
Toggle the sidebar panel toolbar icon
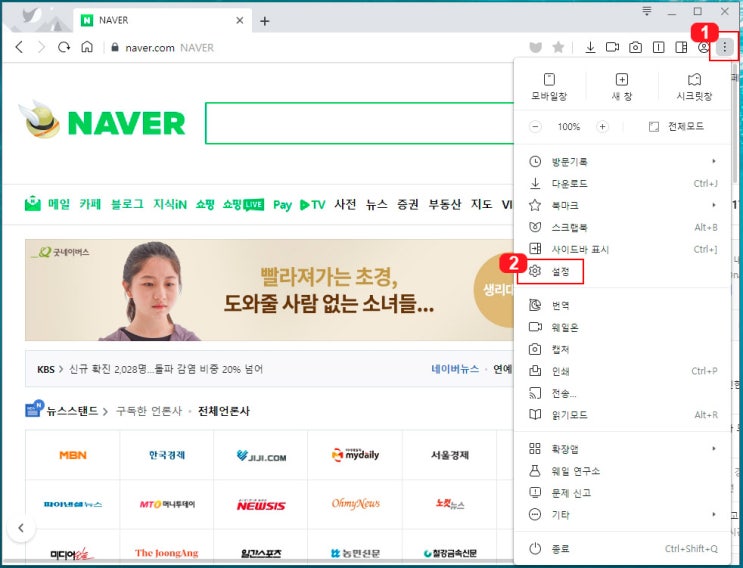point(681,47)
